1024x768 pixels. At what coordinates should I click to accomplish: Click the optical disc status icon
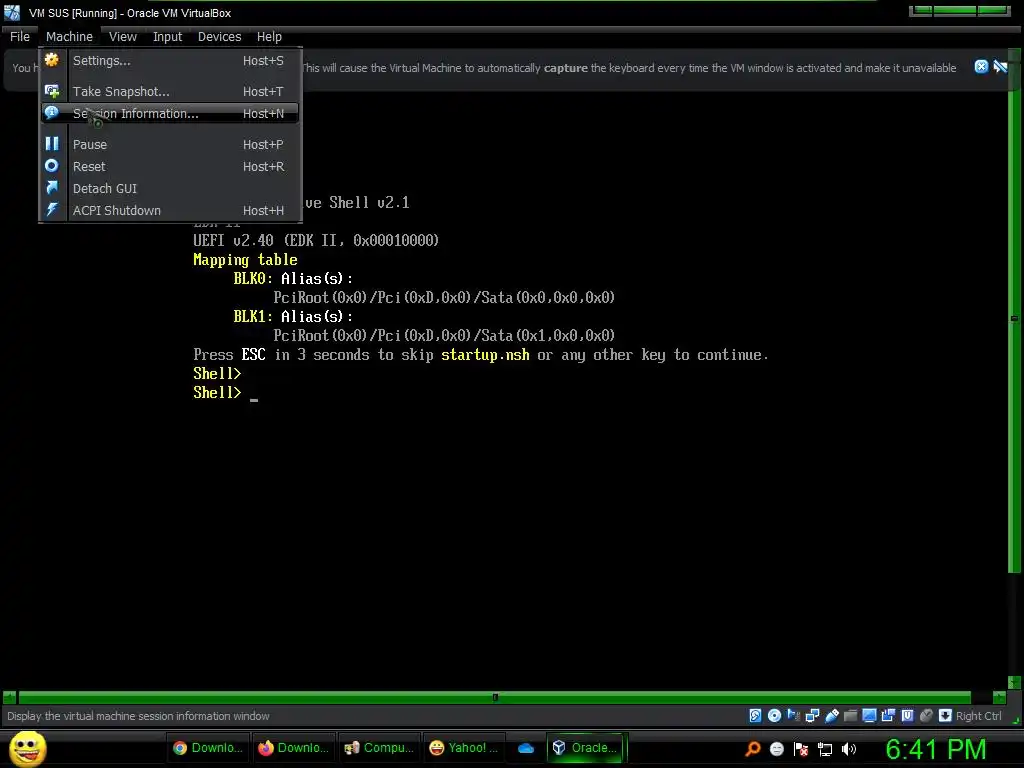[774, 716]
